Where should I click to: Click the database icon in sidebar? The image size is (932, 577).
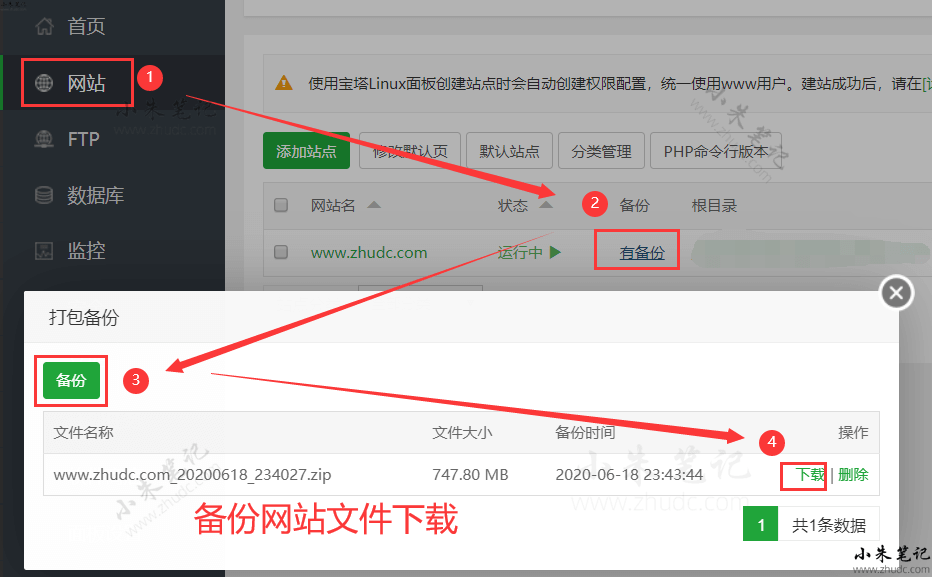[x=45, y=195]
